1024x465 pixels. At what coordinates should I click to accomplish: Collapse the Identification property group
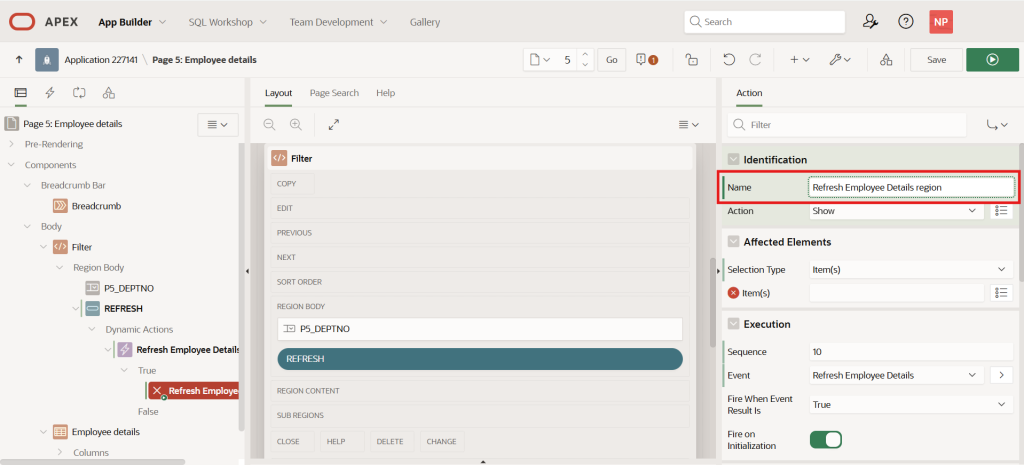pyautogui.click(x=734, y=159)
